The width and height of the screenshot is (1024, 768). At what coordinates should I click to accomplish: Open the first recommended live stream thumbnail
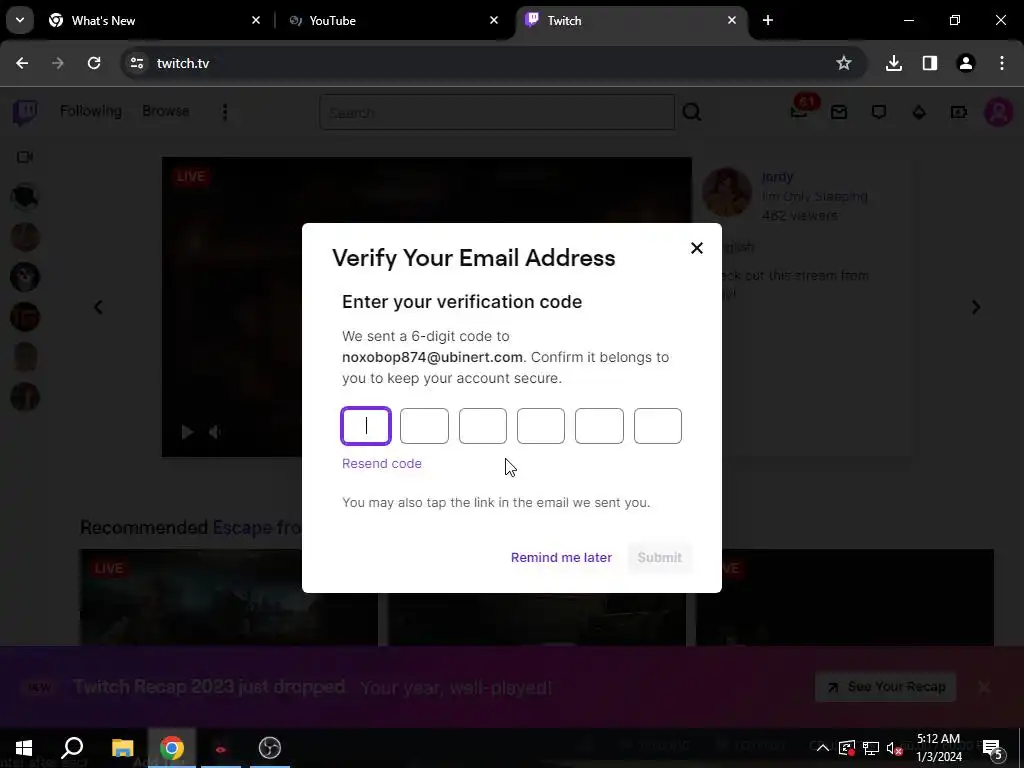[x=229, y=598]
